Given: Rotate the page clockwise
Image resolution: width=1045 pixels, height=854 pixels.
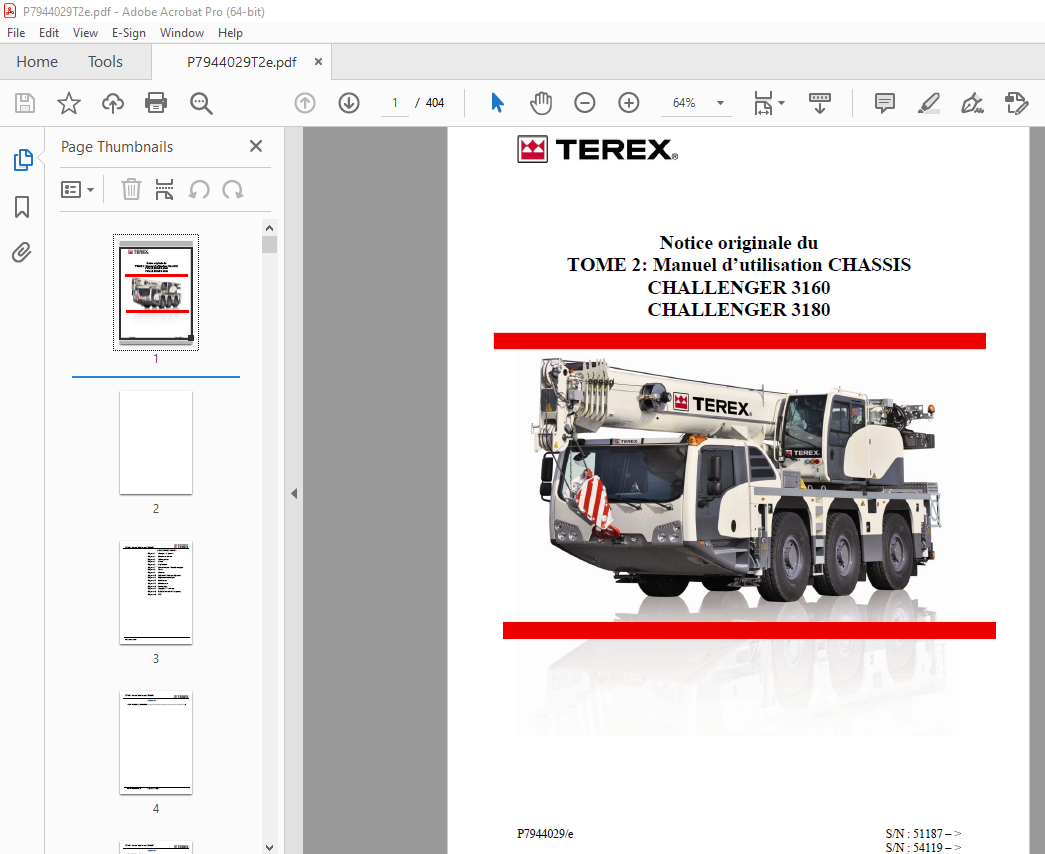Looking at the screenshot, I should click(233, 190).
